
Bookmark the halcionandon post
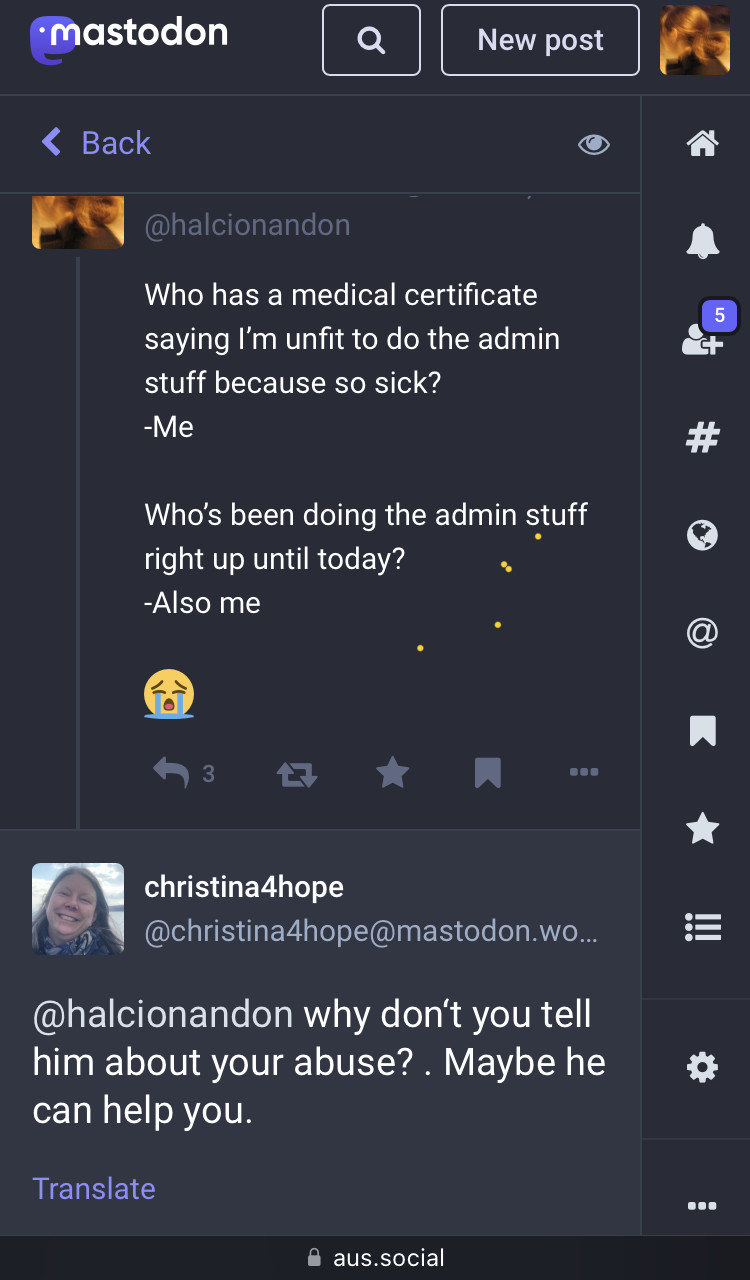487,772
